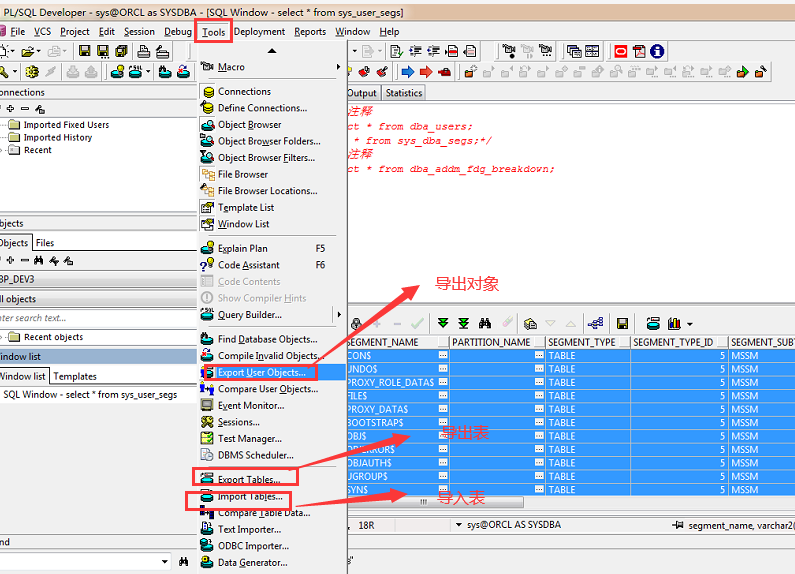Viewport: 795px width, 574px height.
Task: Click the SEGMENT_TYPE column header
Action: coord(587,342)
